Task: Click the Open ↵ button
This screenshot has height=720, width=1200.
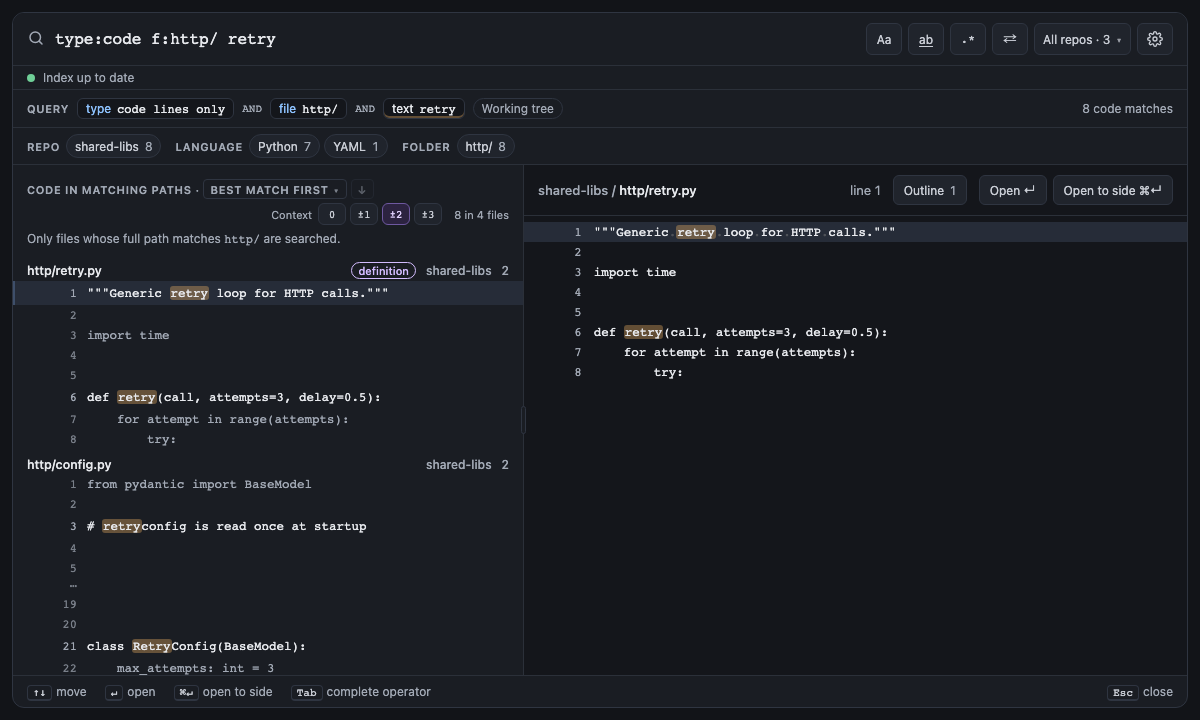Action: coord(1012,190)
